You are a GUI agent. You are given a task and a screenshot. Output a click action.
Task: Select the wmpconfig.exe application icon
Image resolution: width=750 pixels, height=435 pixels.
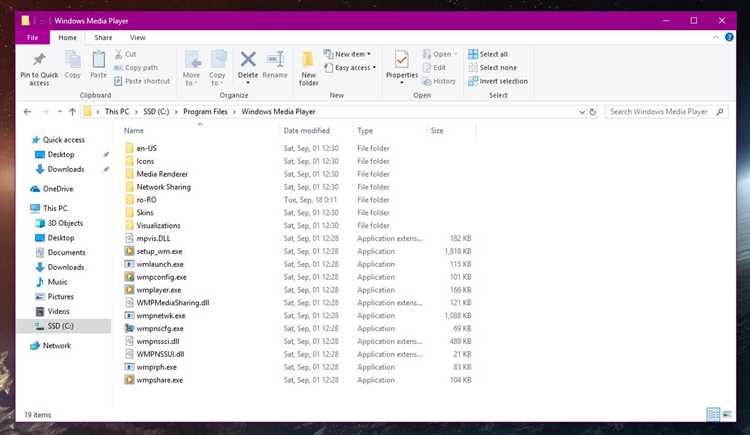click(x=129, y=277)
